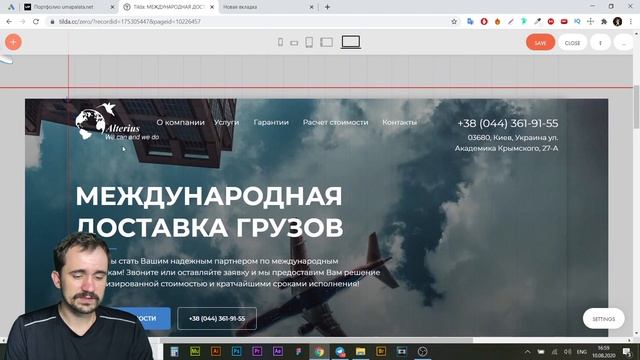This screenshot has height=360, width=640.
Task: Click the flame extension icon
Action: pos(497,22)
